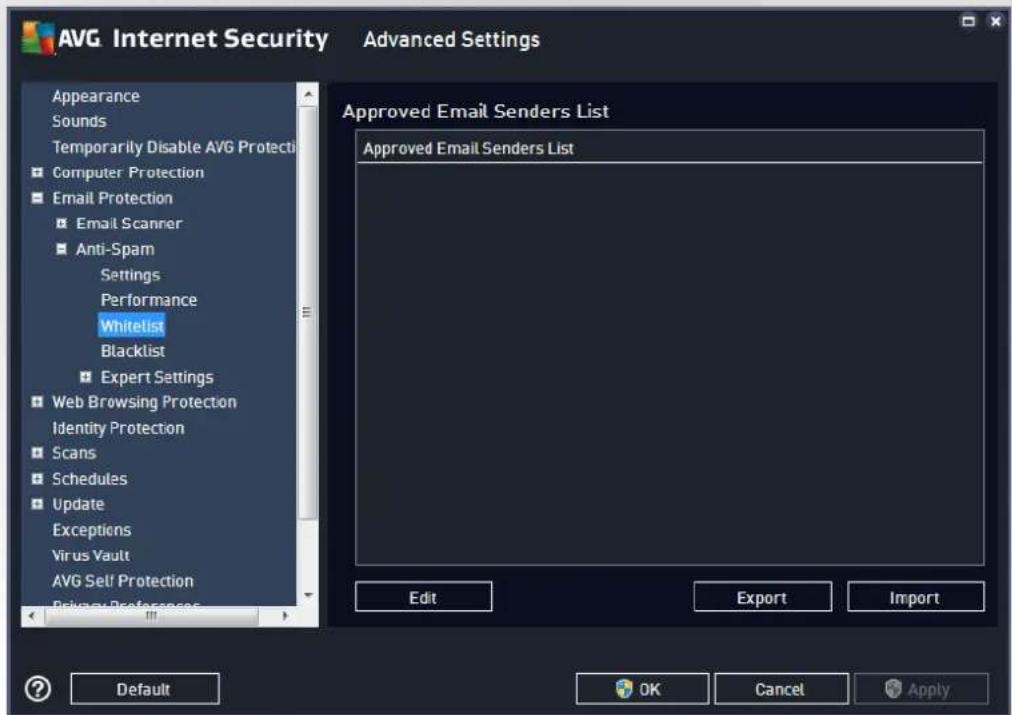Expand the Expert Settings node

pyautogui.click(x=85, y=377)
